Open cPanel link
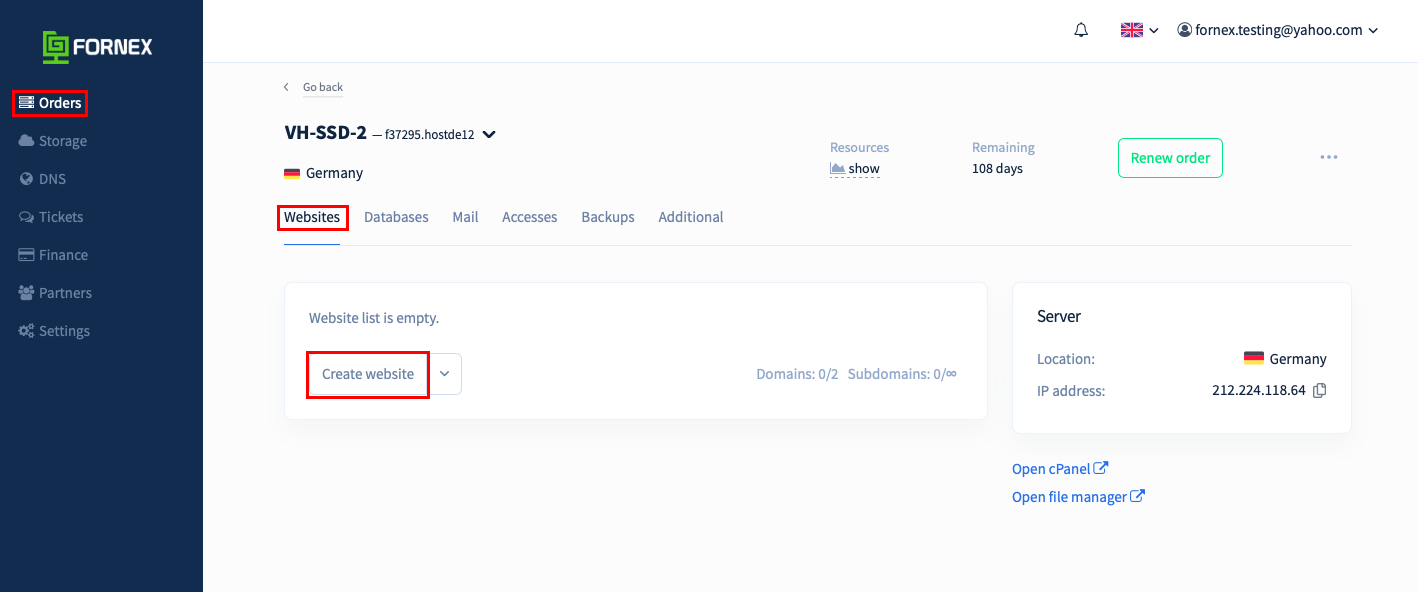 coord(1060,468)
